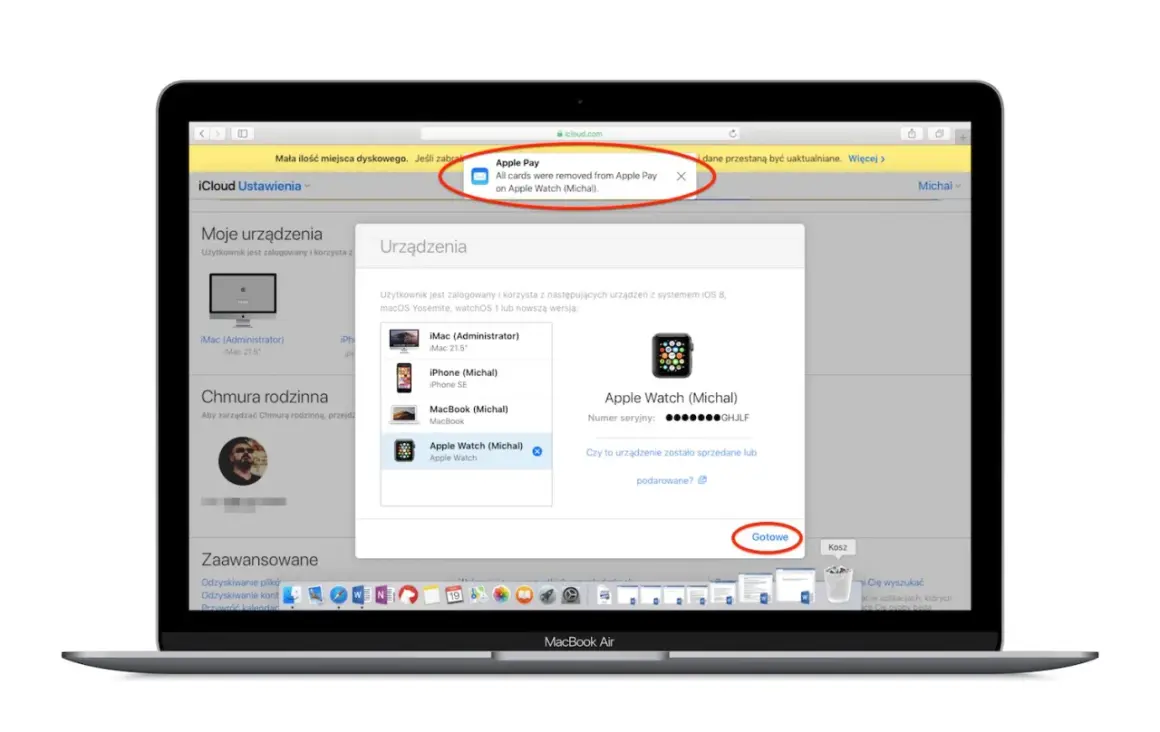Go forward with Safari's forward arrow
Screen dimensions: 1160x732
(218, 134)
